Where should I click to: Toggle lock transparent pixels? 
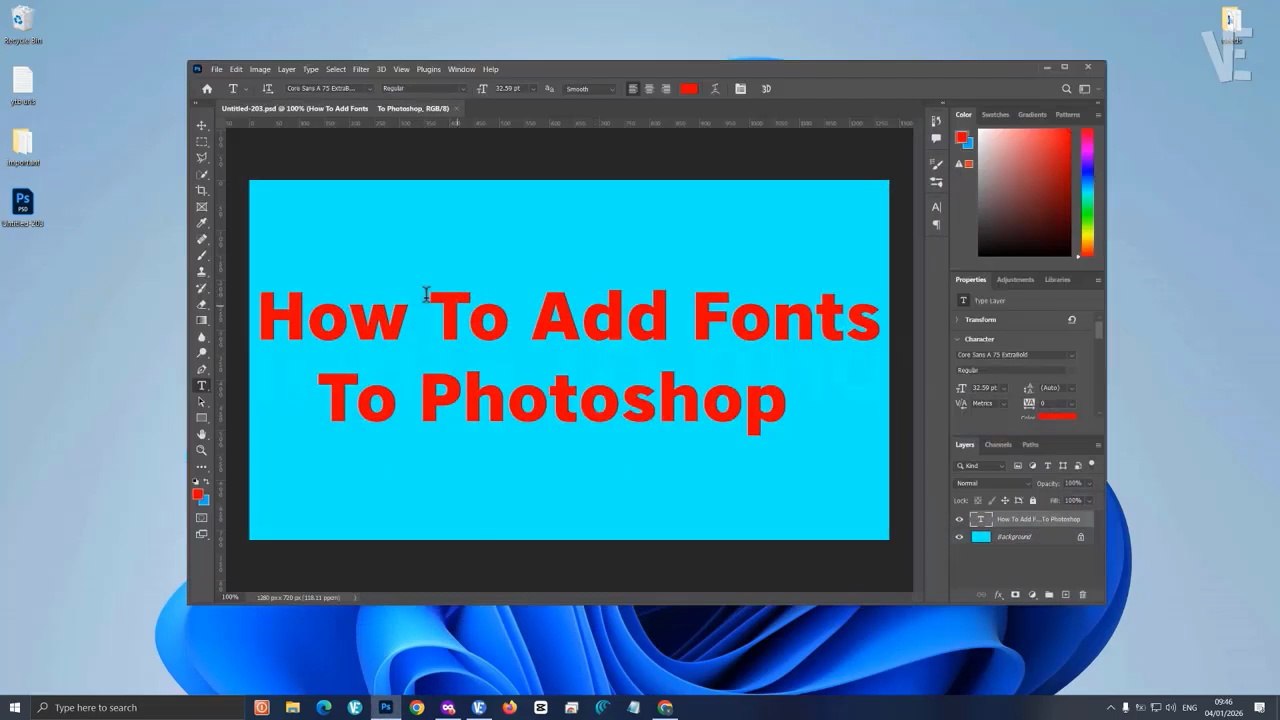[978, 500]
